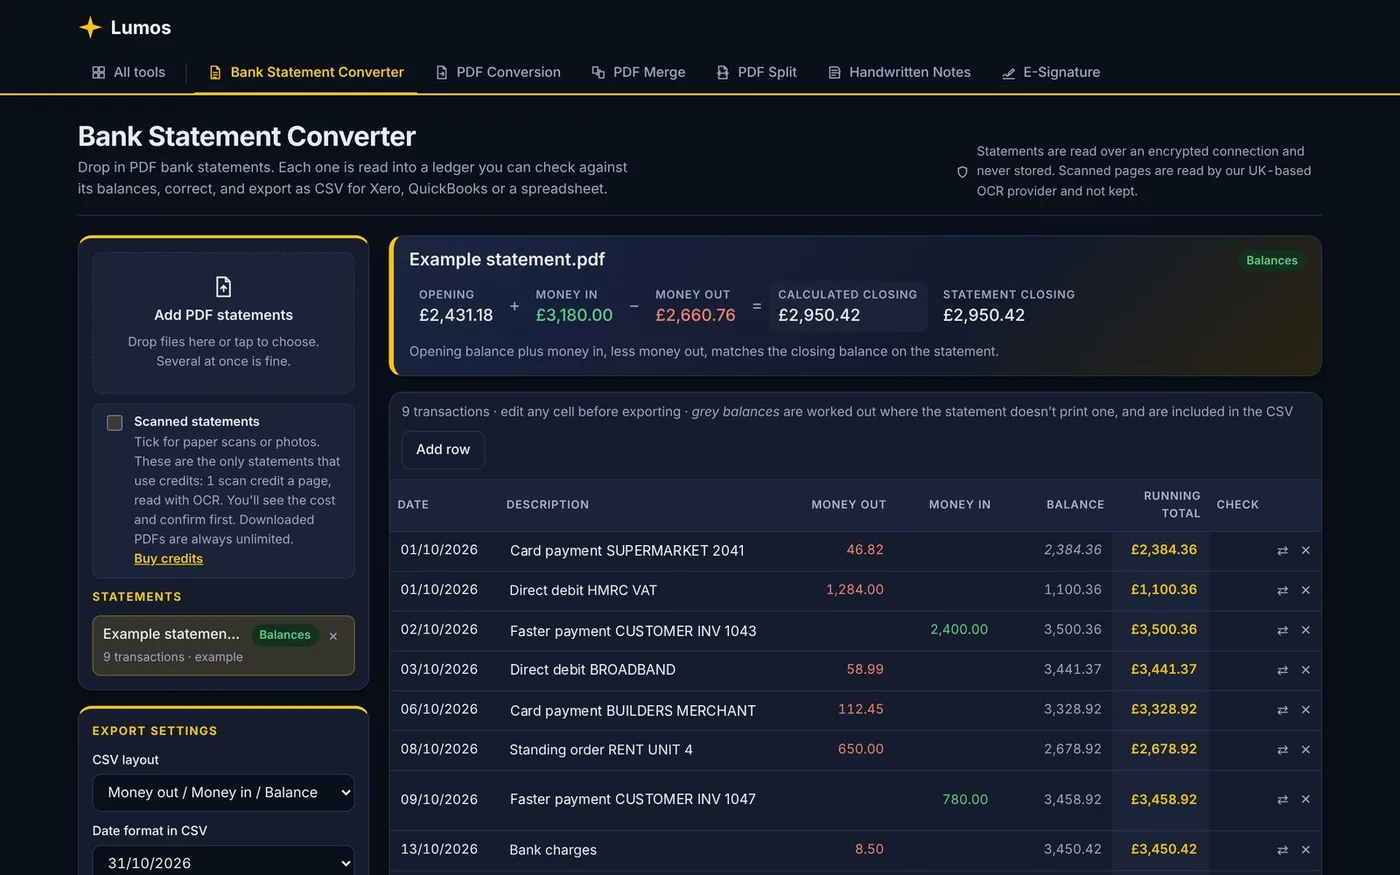Edit the date cell 03/10/2026
This screenshot has height=875, width=1400.
point(439,669)
